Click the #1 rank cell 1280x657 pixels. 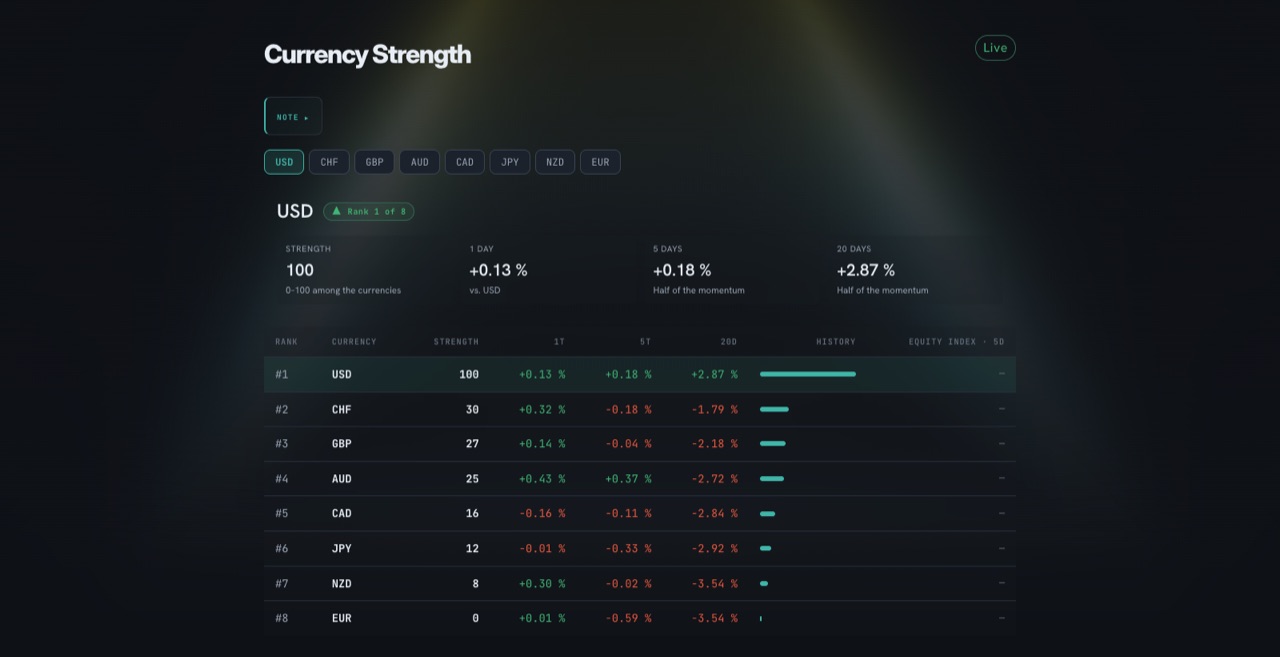282,374
